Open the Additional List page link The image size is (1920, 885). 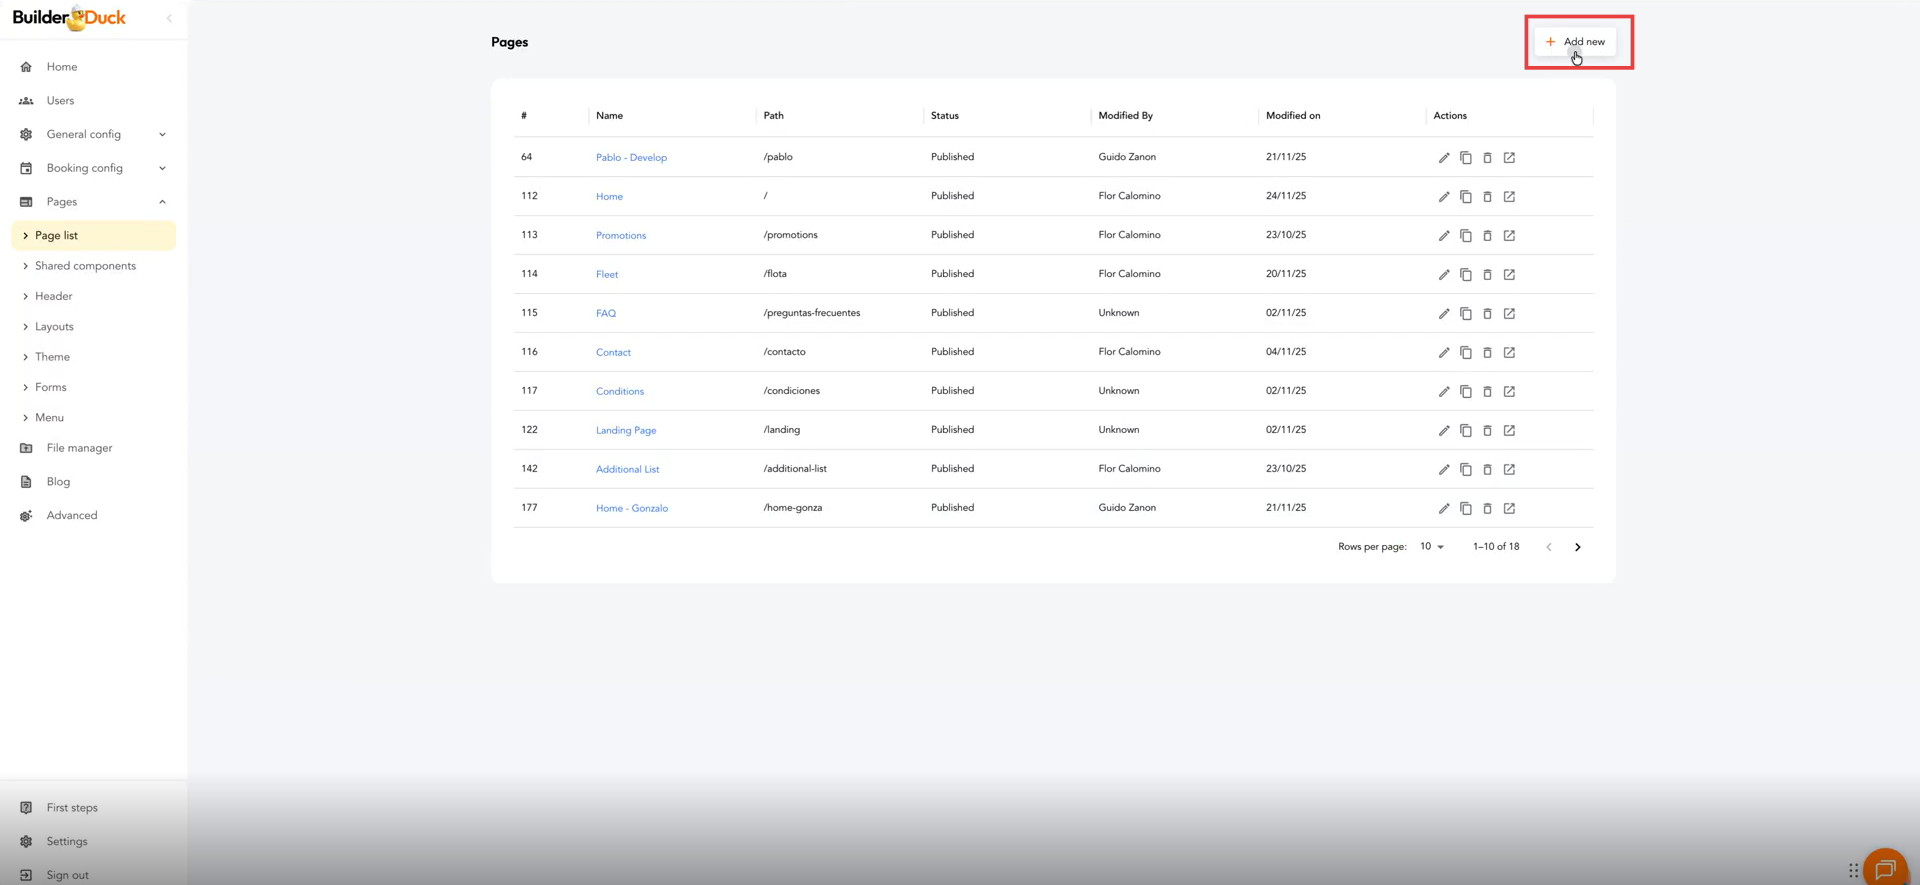click(x=627, y=469)
